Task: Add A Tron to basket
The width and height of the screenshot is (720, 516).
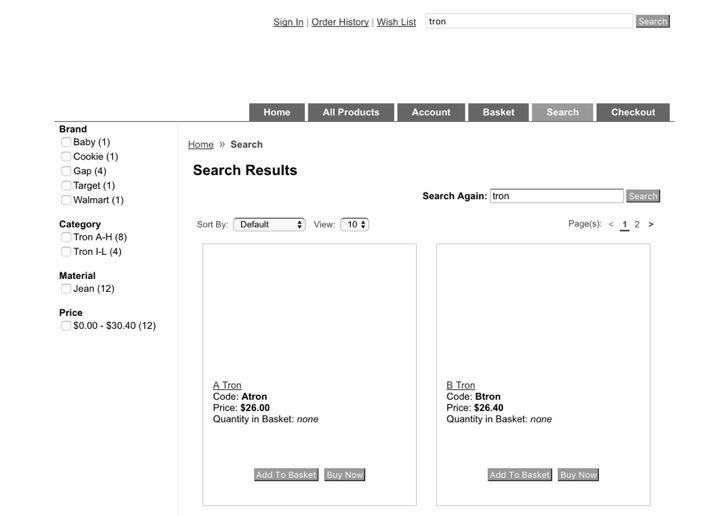Action: (x=286, y=475)
